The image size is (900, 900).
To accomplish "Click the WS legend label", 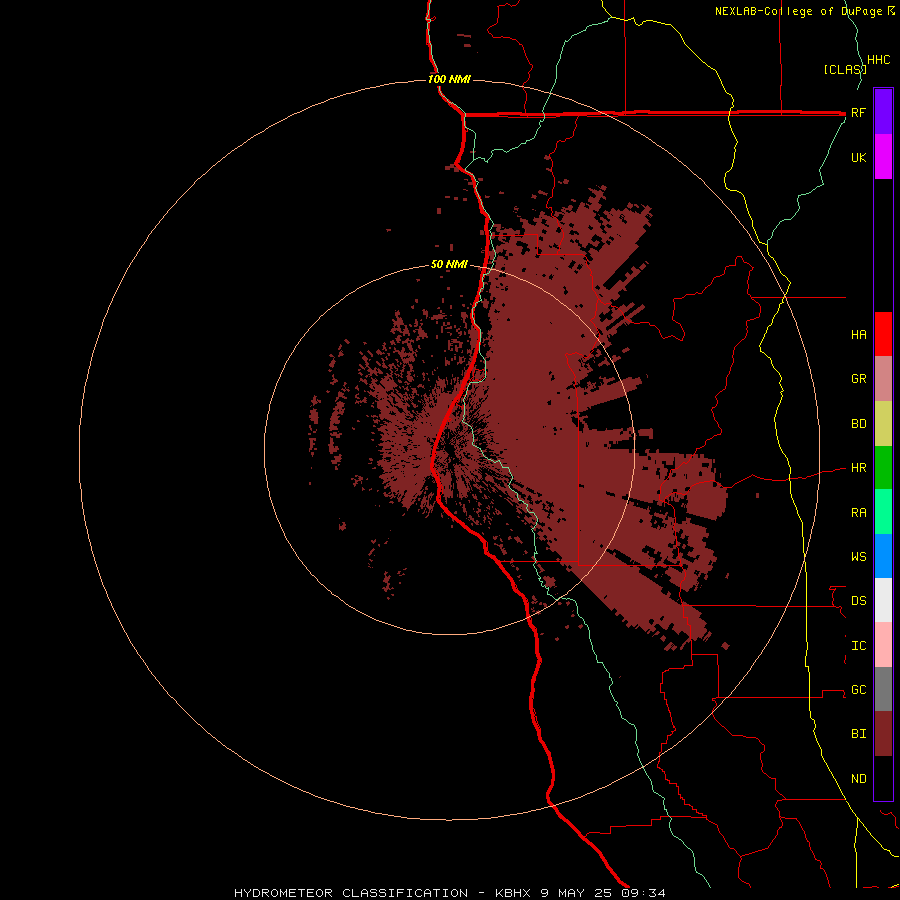I will pyautogui.click(x=858, y=557).
